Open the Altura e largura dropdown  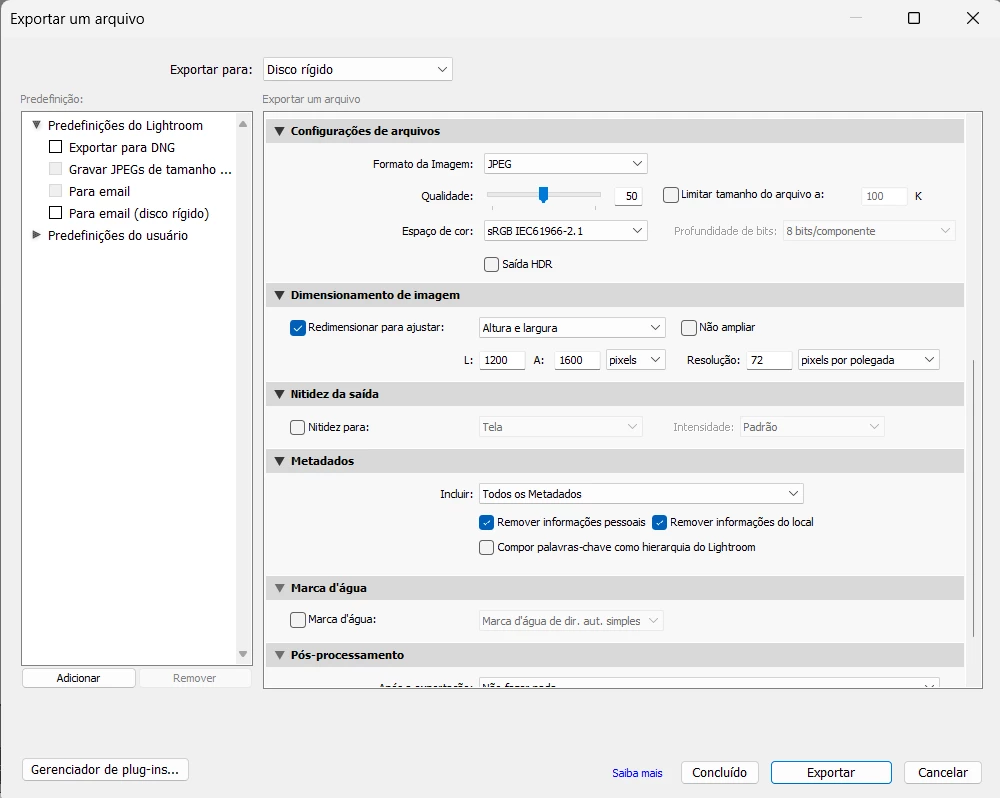click(x=572, y=328)
